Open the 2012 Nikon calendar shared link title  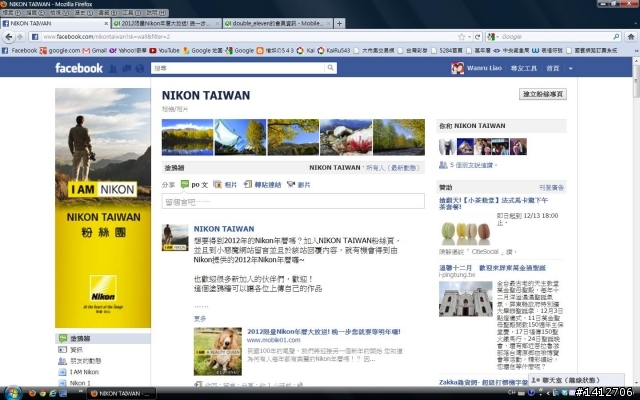(324, 332)
